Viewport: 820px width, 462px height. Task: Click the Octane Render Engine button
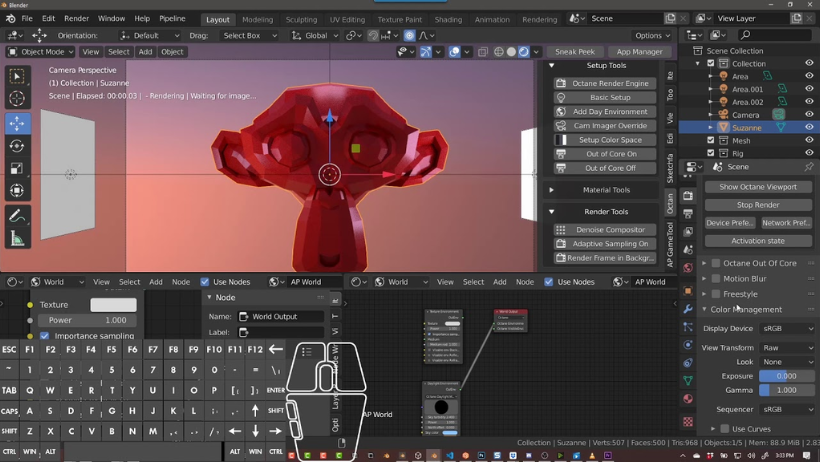pyautogui.click(x=605, y=83)
